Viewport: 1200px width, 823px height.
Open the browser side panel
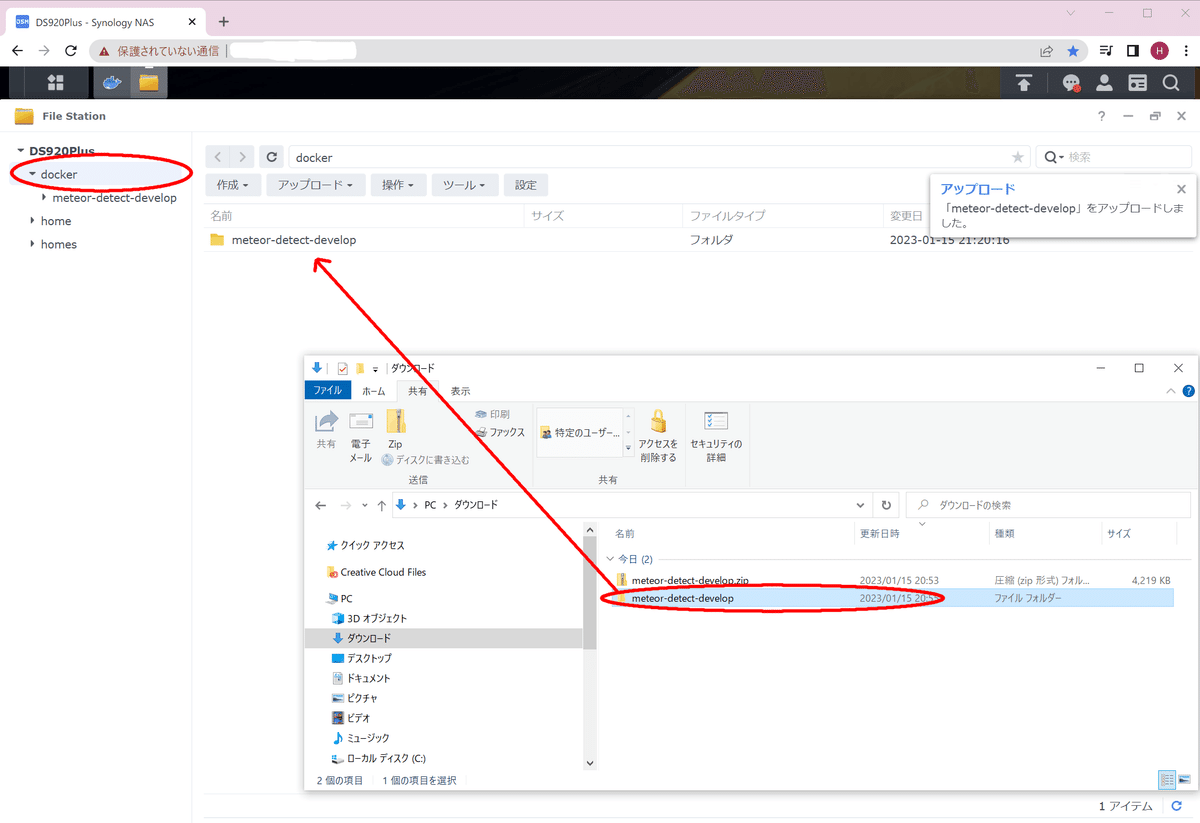1133,50
